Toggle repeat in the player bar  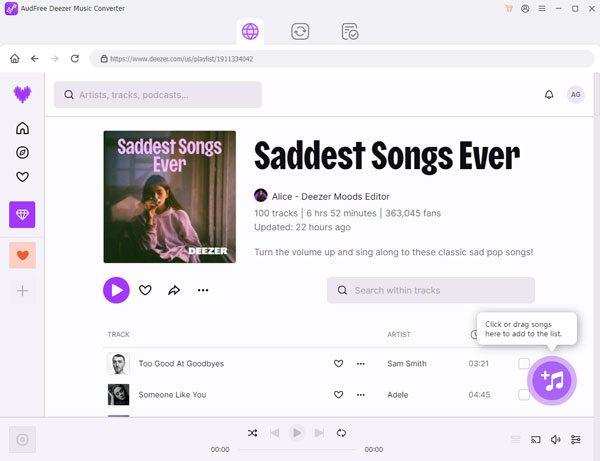[341, 433]
